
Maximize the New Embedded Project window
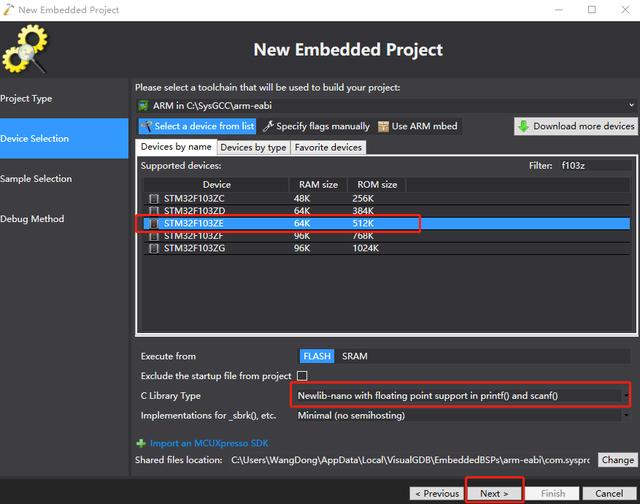[x=592, y=10]
